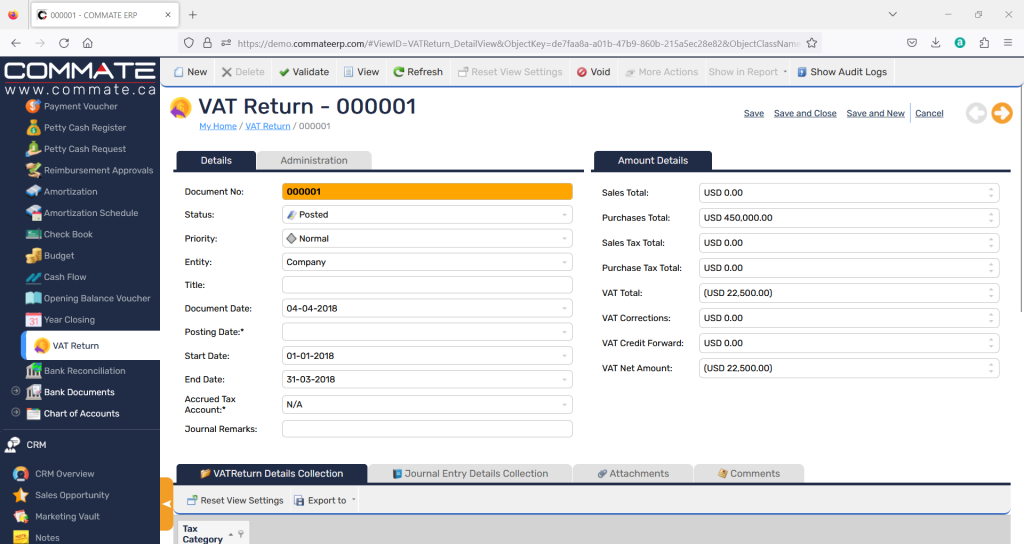Click the Void toolbar button
The width and height of the screenshot is (1024, 544).
coord(593,72)
